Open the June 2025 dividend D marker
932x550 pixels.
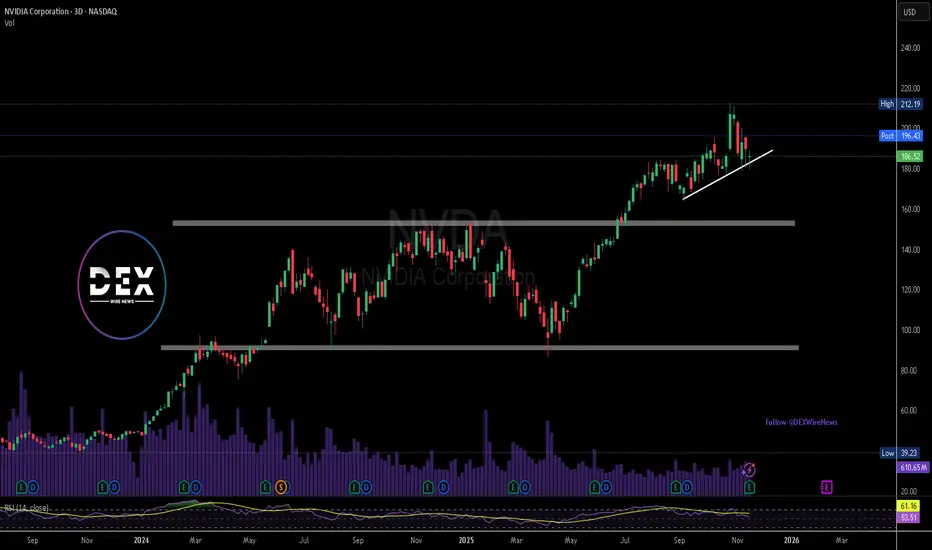(x=606, y=488)
